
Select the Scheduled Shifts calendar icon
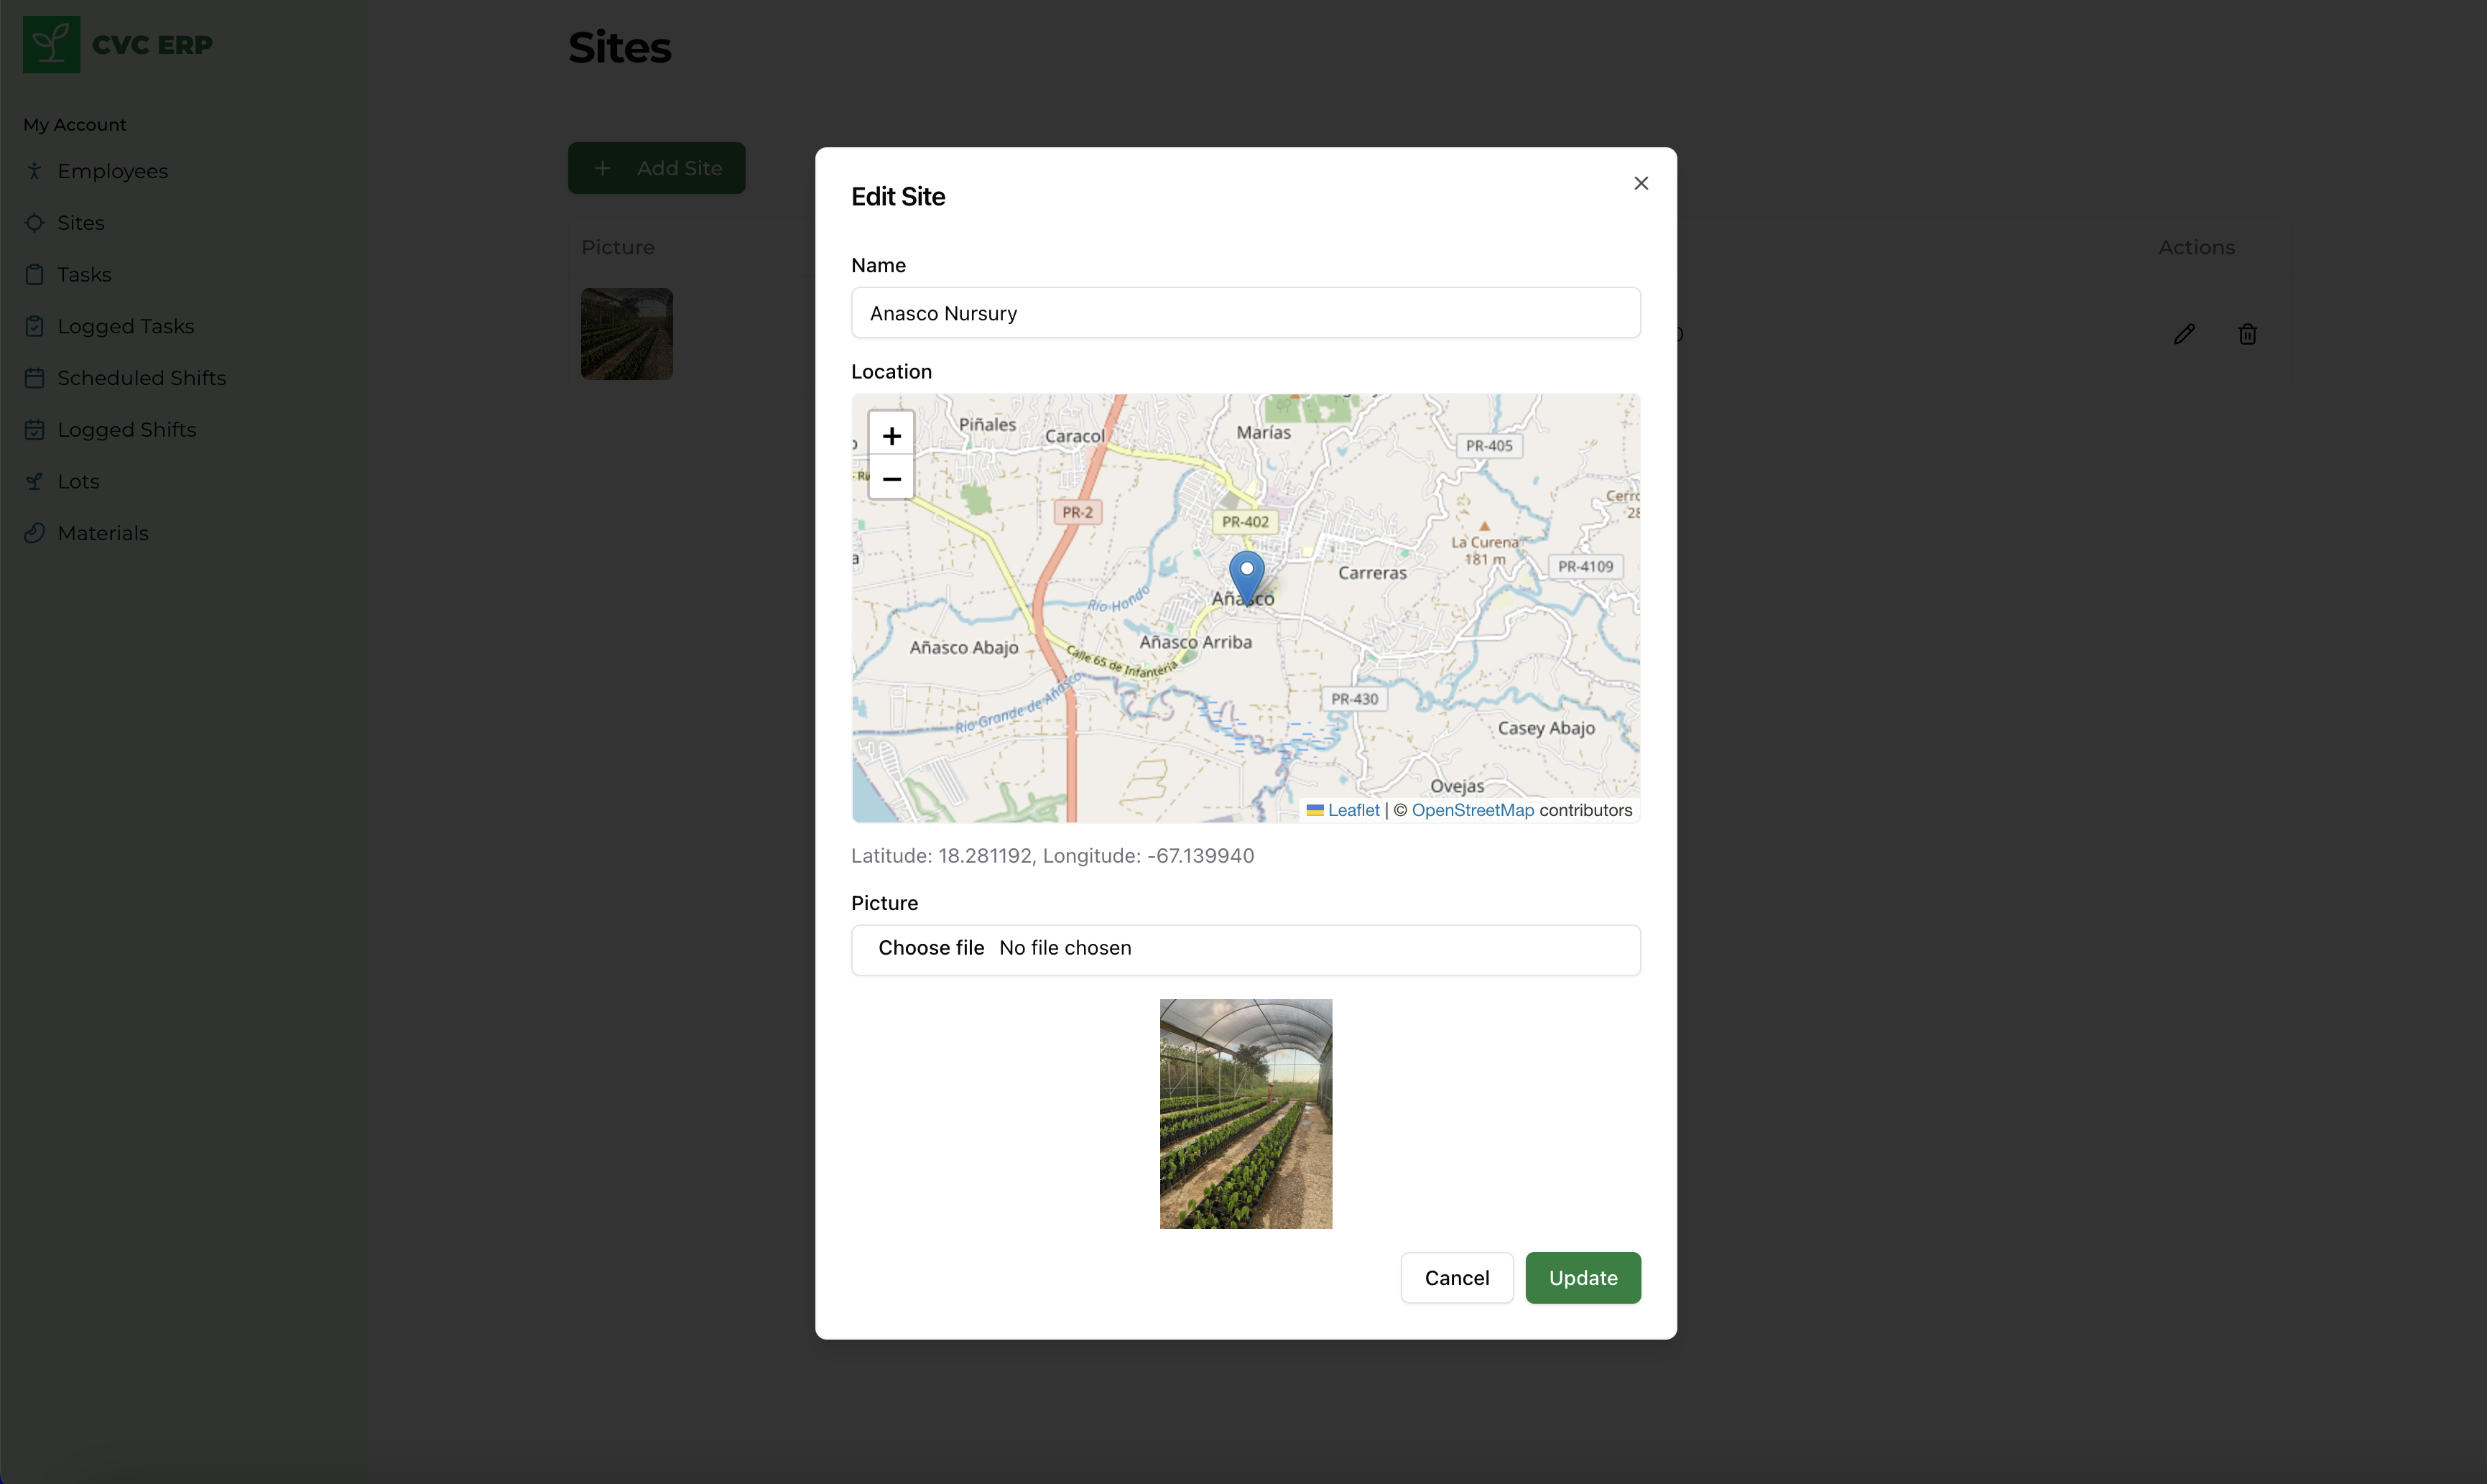coord(35,377)
